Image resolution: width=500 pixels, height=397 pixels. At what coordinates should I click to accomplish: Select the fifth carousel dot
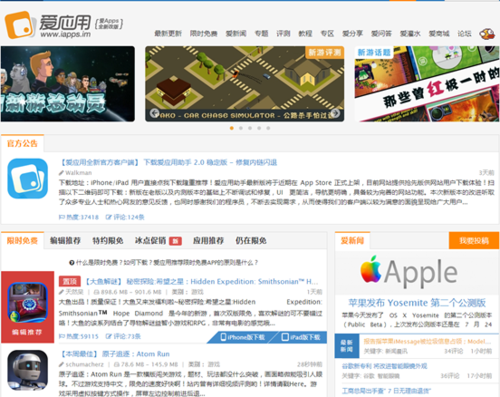click(x=268, y=128)
